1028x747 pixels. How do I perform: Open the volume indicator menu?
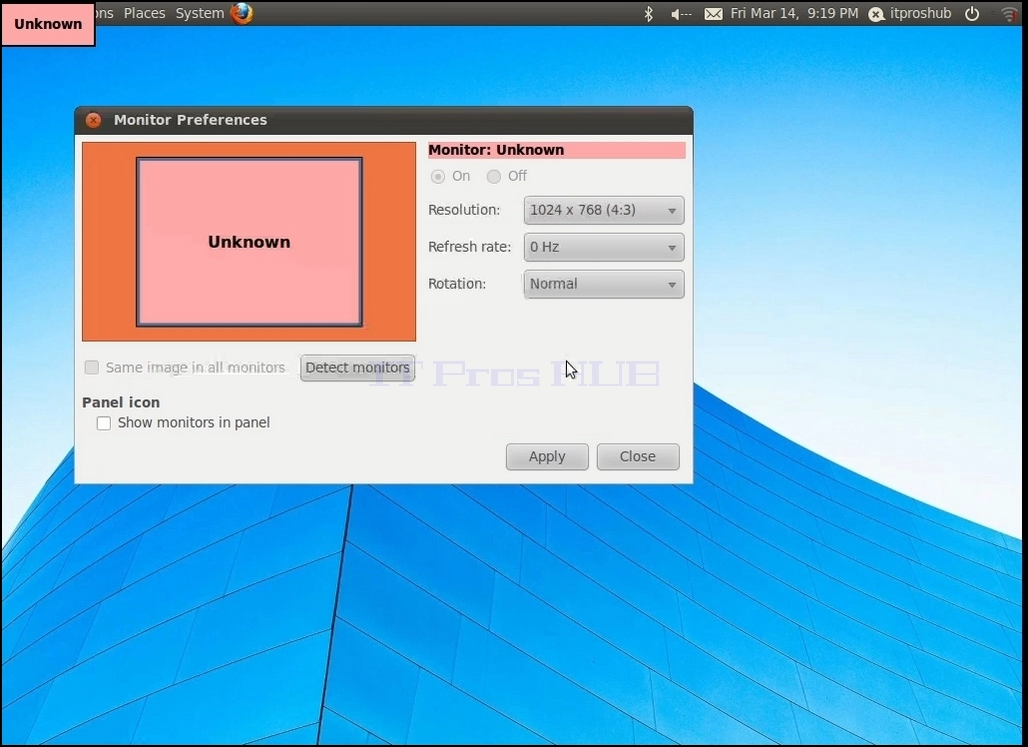[681, 14]
